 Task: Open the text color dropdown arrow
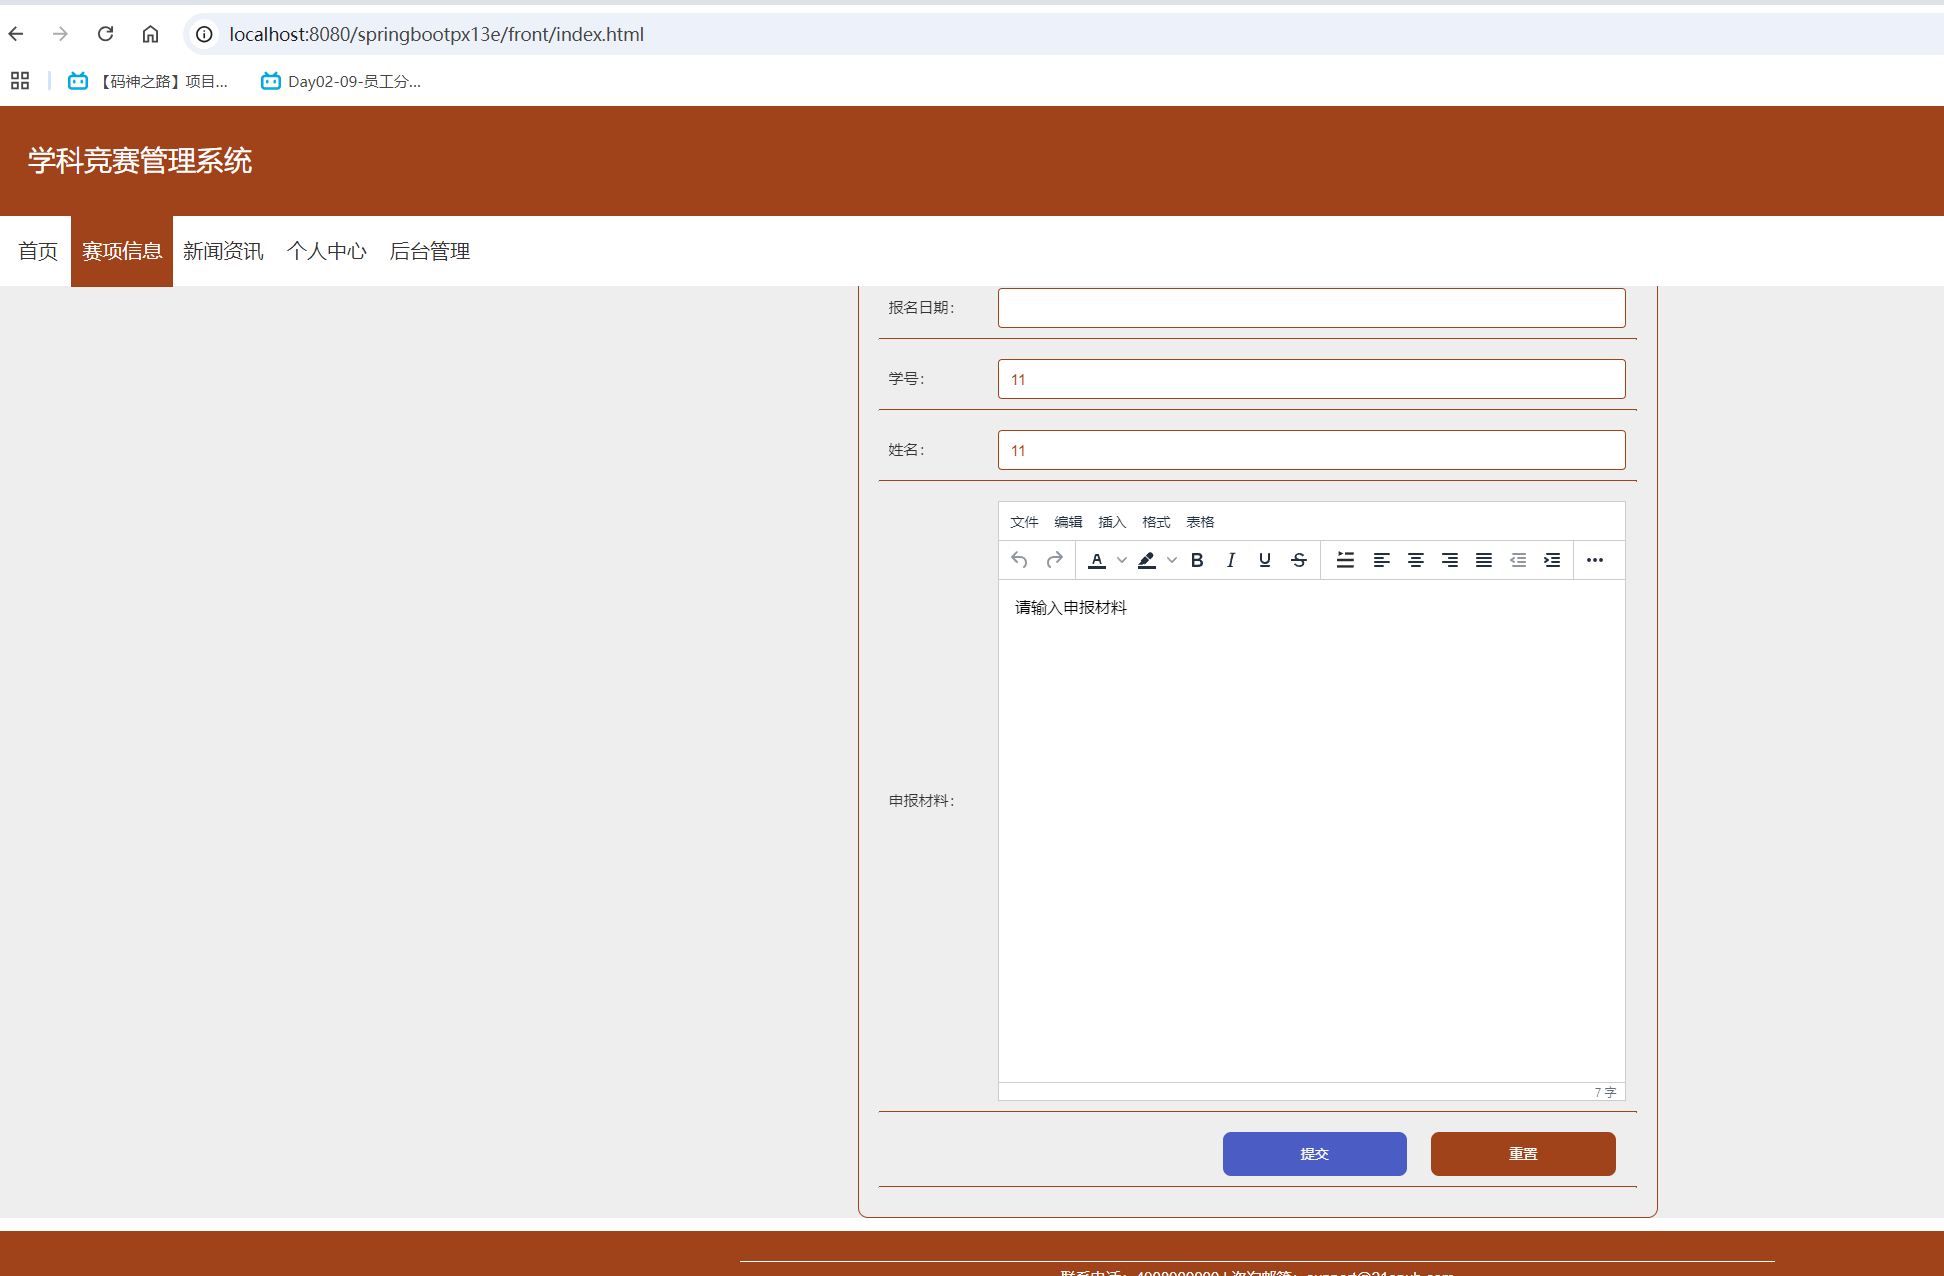pos(1121,560)
